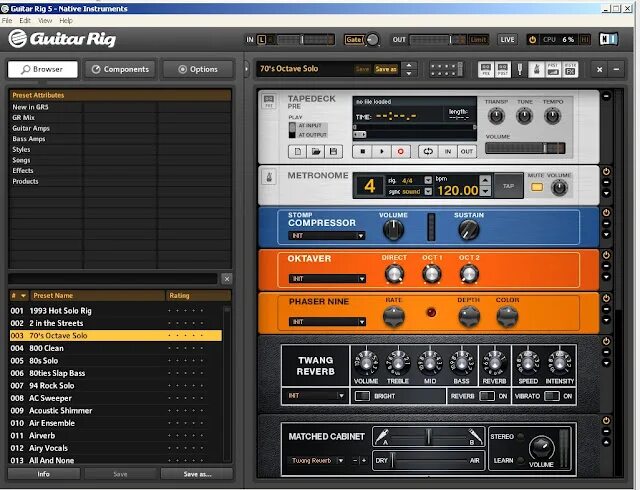Toggle the Metronome MUTE button
Viewport: 640px width, 490px height.
537,187
